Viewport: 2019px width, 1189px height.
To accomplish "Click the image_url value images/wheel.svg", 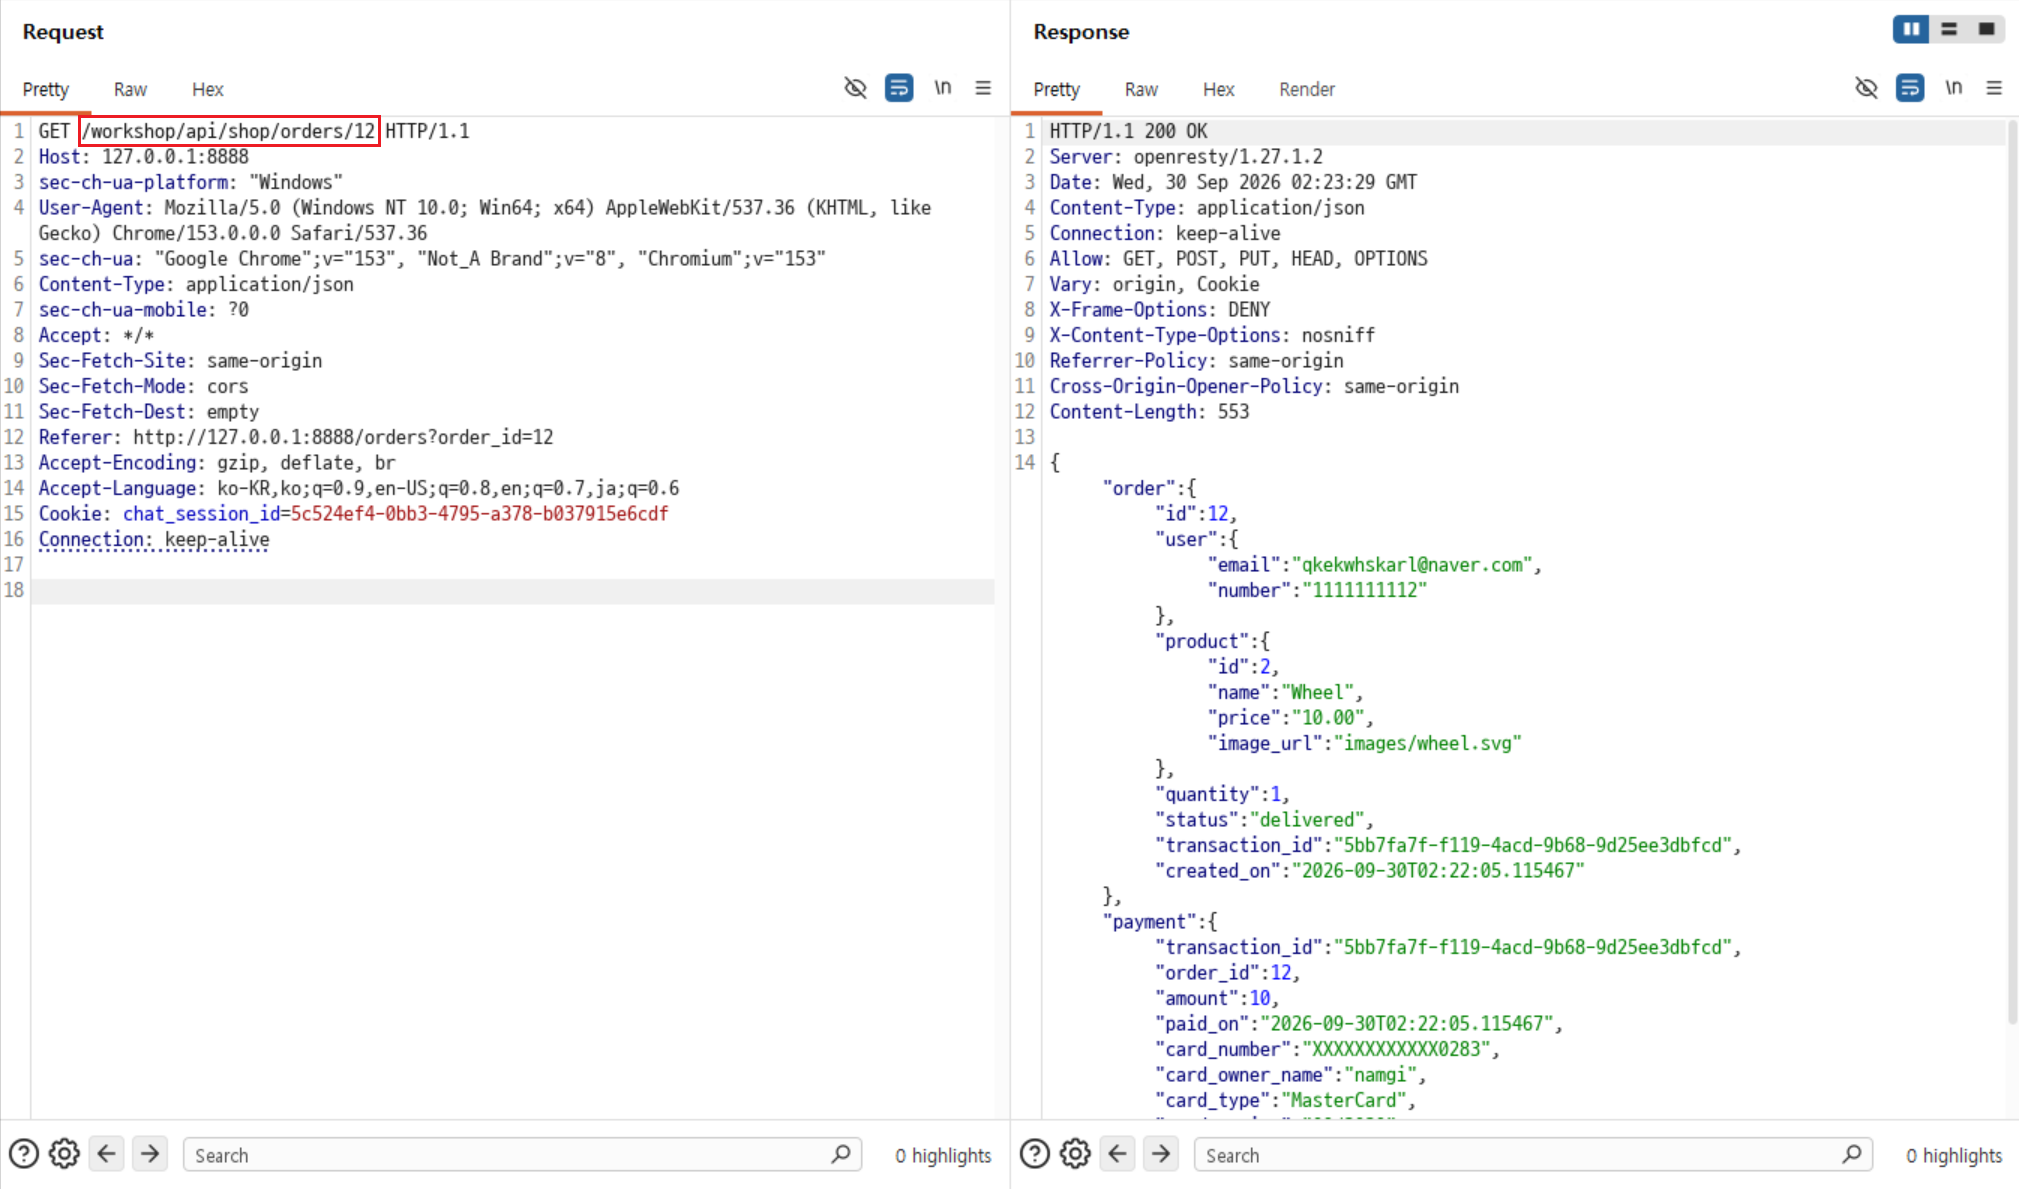I will (1427, 743).
